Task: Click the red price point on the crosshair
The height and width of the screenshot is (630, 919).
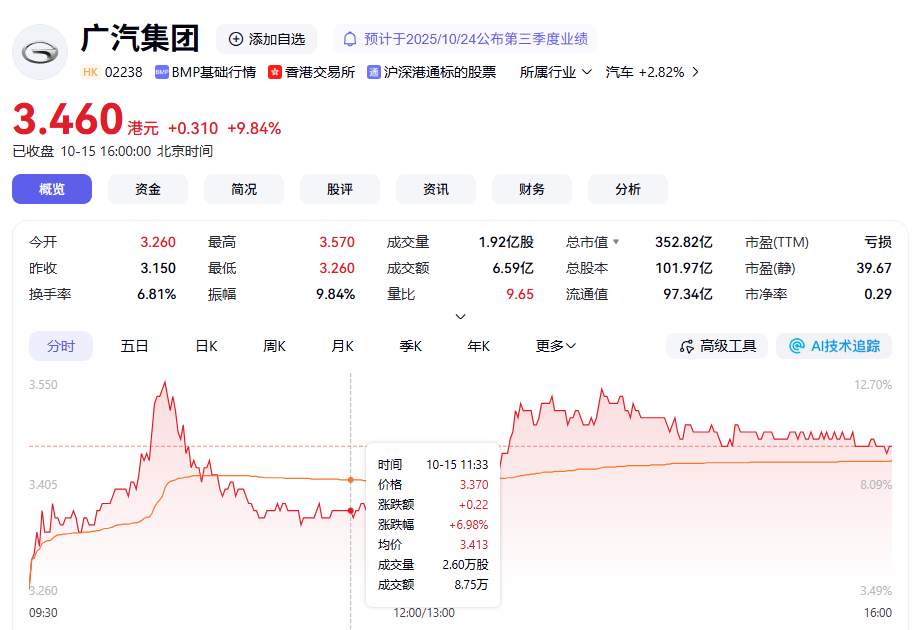Action: (x=350, y=510)
